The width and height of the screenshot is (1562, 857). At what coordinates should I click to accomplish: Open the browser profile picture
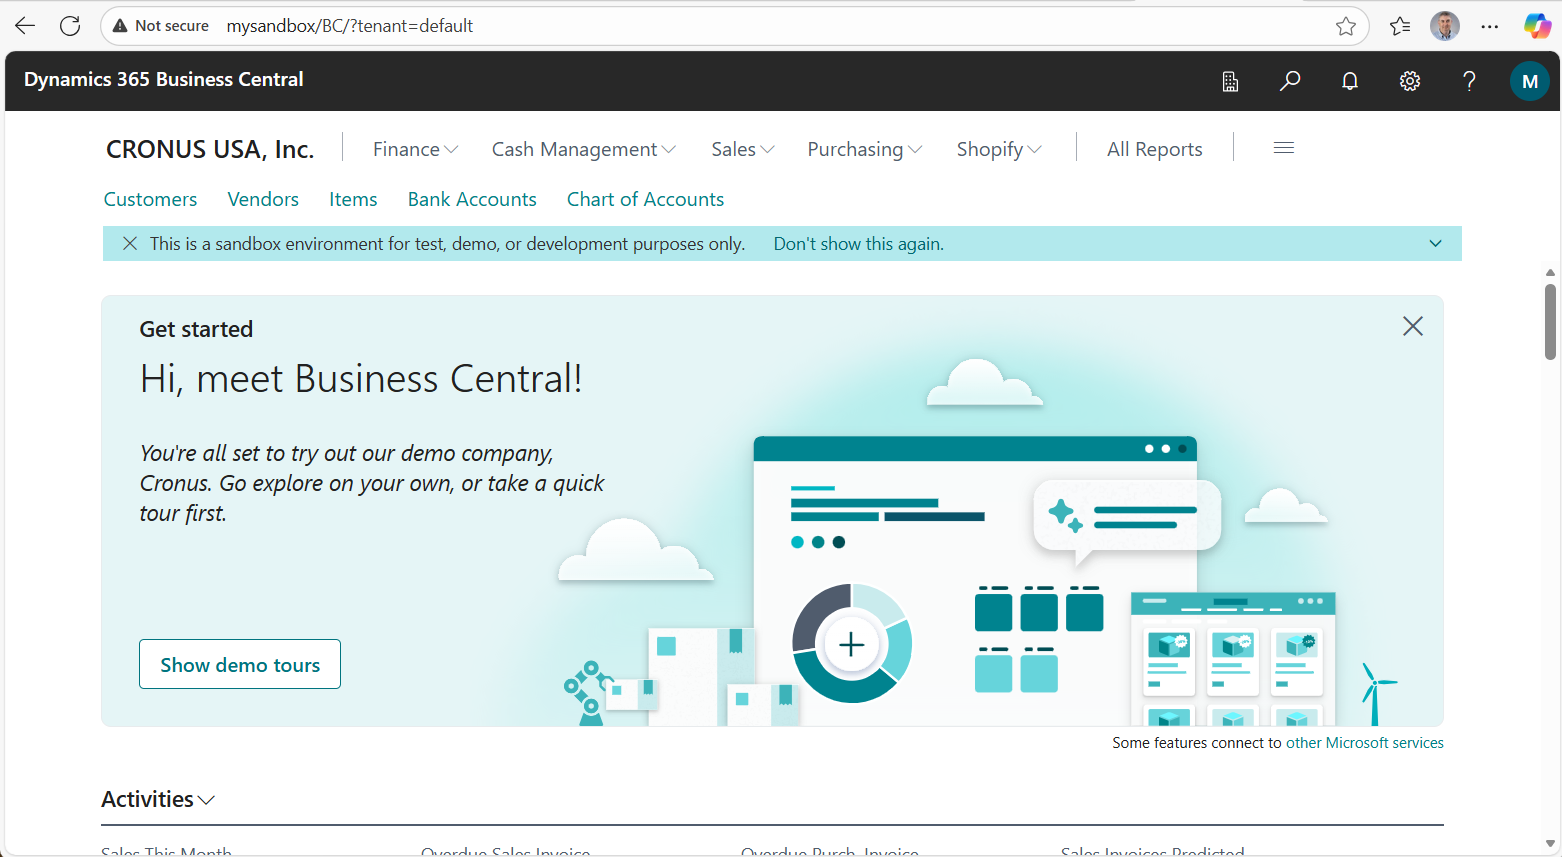(x=1445, y=26)
